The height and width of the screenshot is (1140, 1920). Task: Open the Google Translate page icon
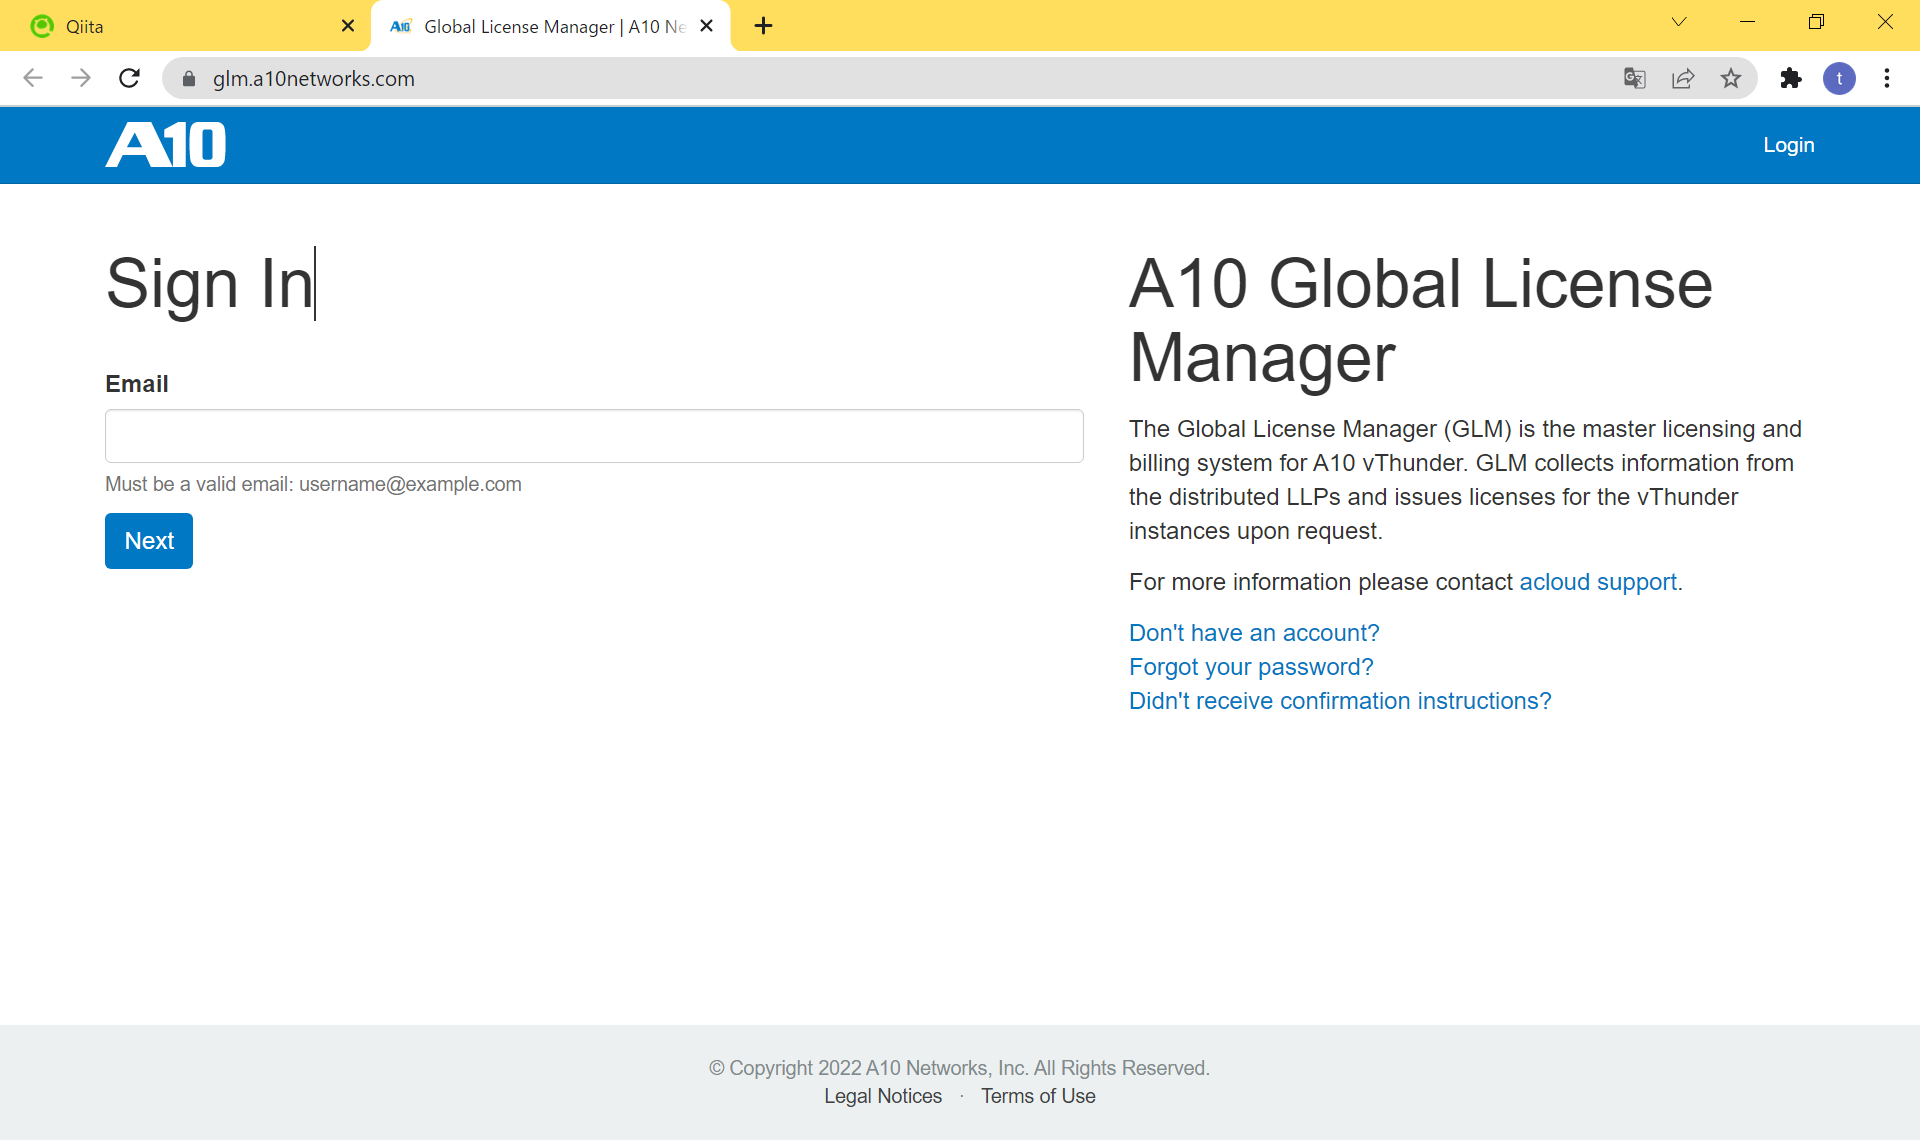(1634, 78)
